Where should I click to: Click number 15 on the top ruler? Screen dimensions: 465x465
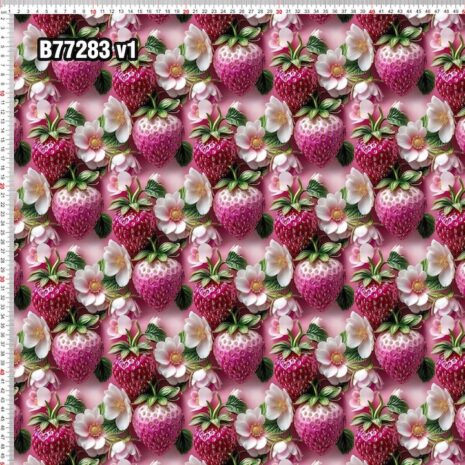[x=140, y=12]
